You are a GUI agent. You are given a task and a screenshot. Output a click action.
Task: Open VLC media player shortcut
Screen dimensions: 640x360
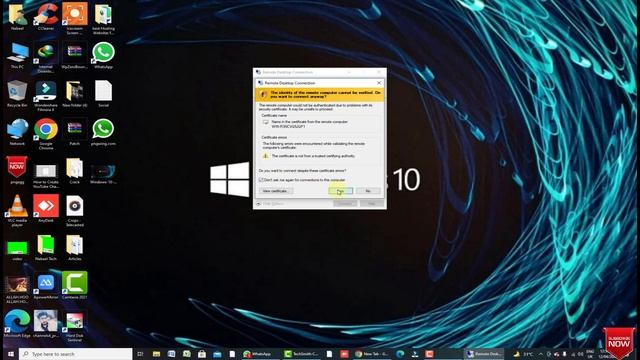coord(17,211)
